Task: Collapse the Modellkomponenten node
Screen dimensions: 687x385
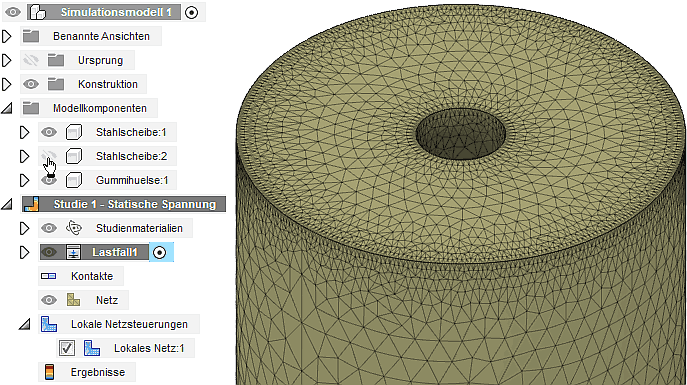Action: click(x=7, y=108)
